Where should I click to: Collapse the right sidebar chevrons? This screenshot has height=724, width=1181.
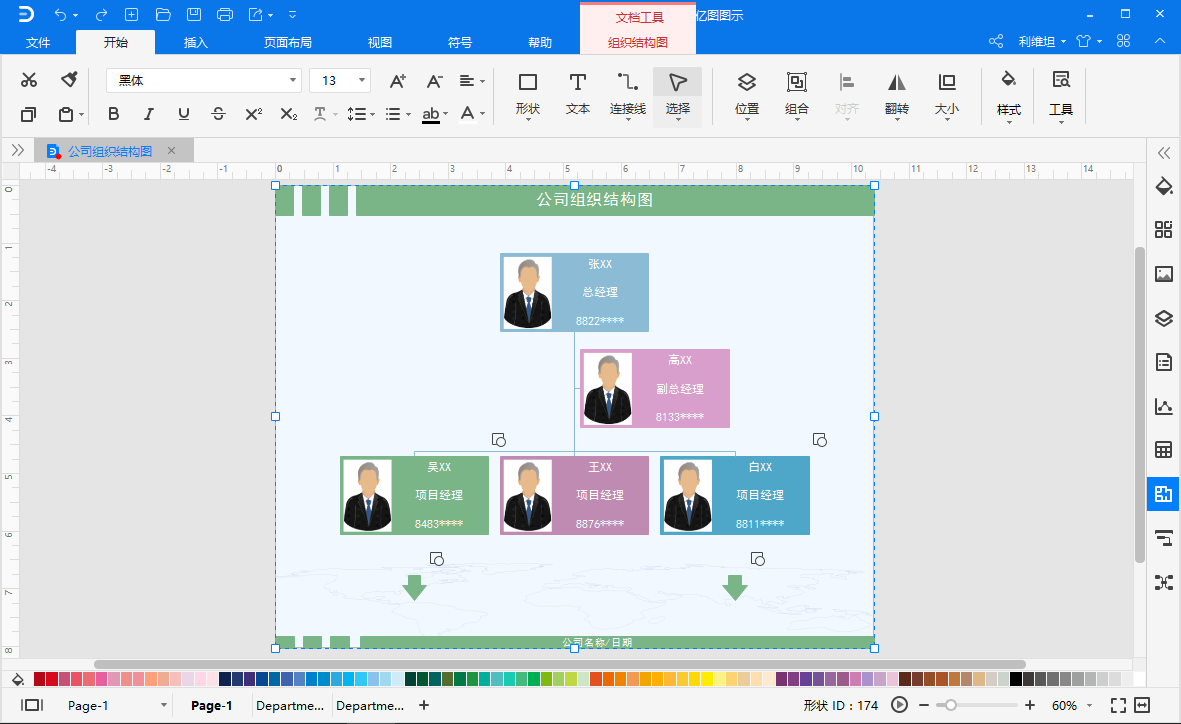coord(1164,153)
